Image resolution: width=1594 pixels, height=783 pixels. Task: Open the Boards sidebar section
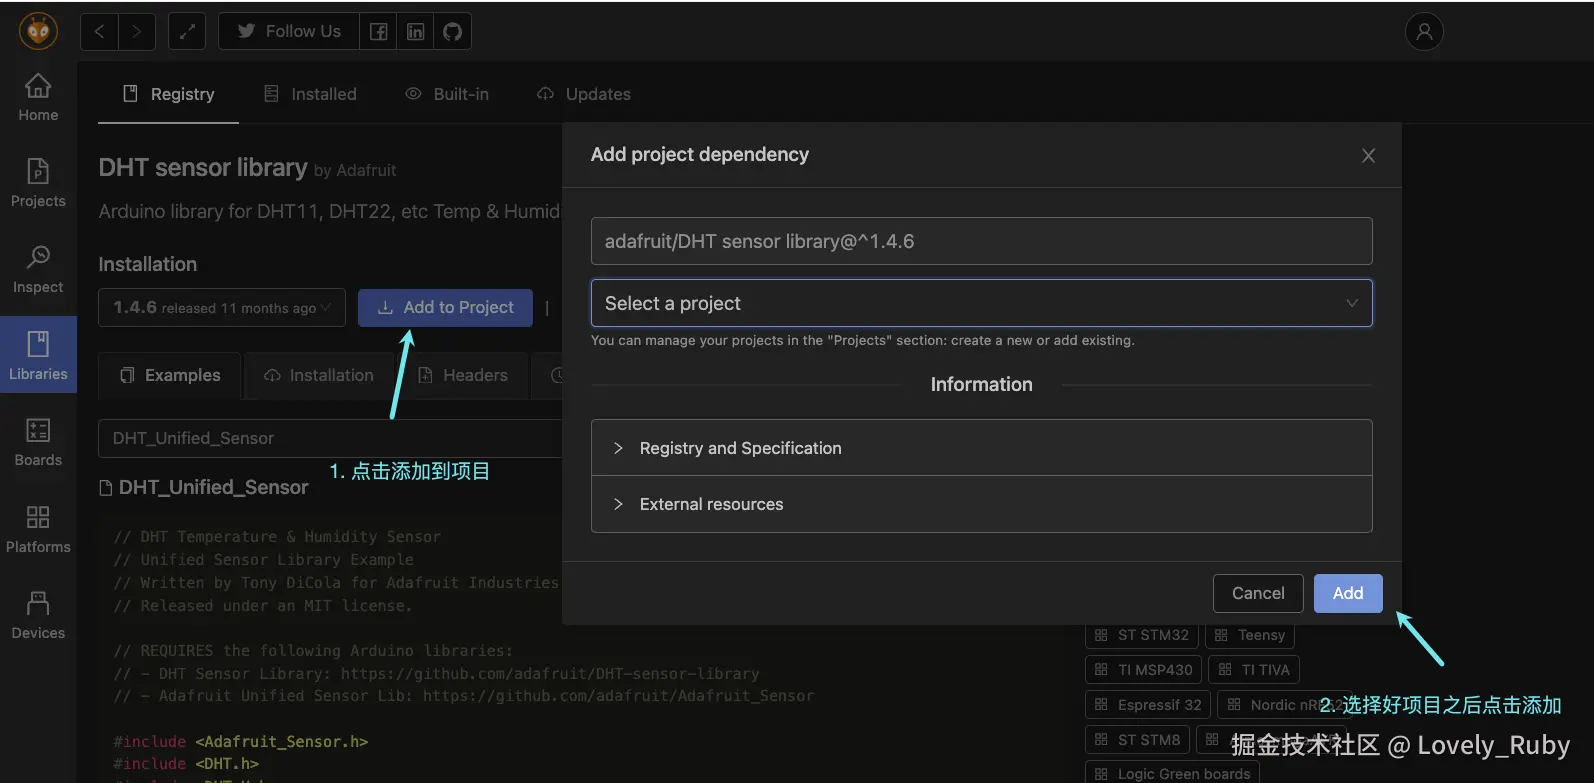[x=38, y=442]
